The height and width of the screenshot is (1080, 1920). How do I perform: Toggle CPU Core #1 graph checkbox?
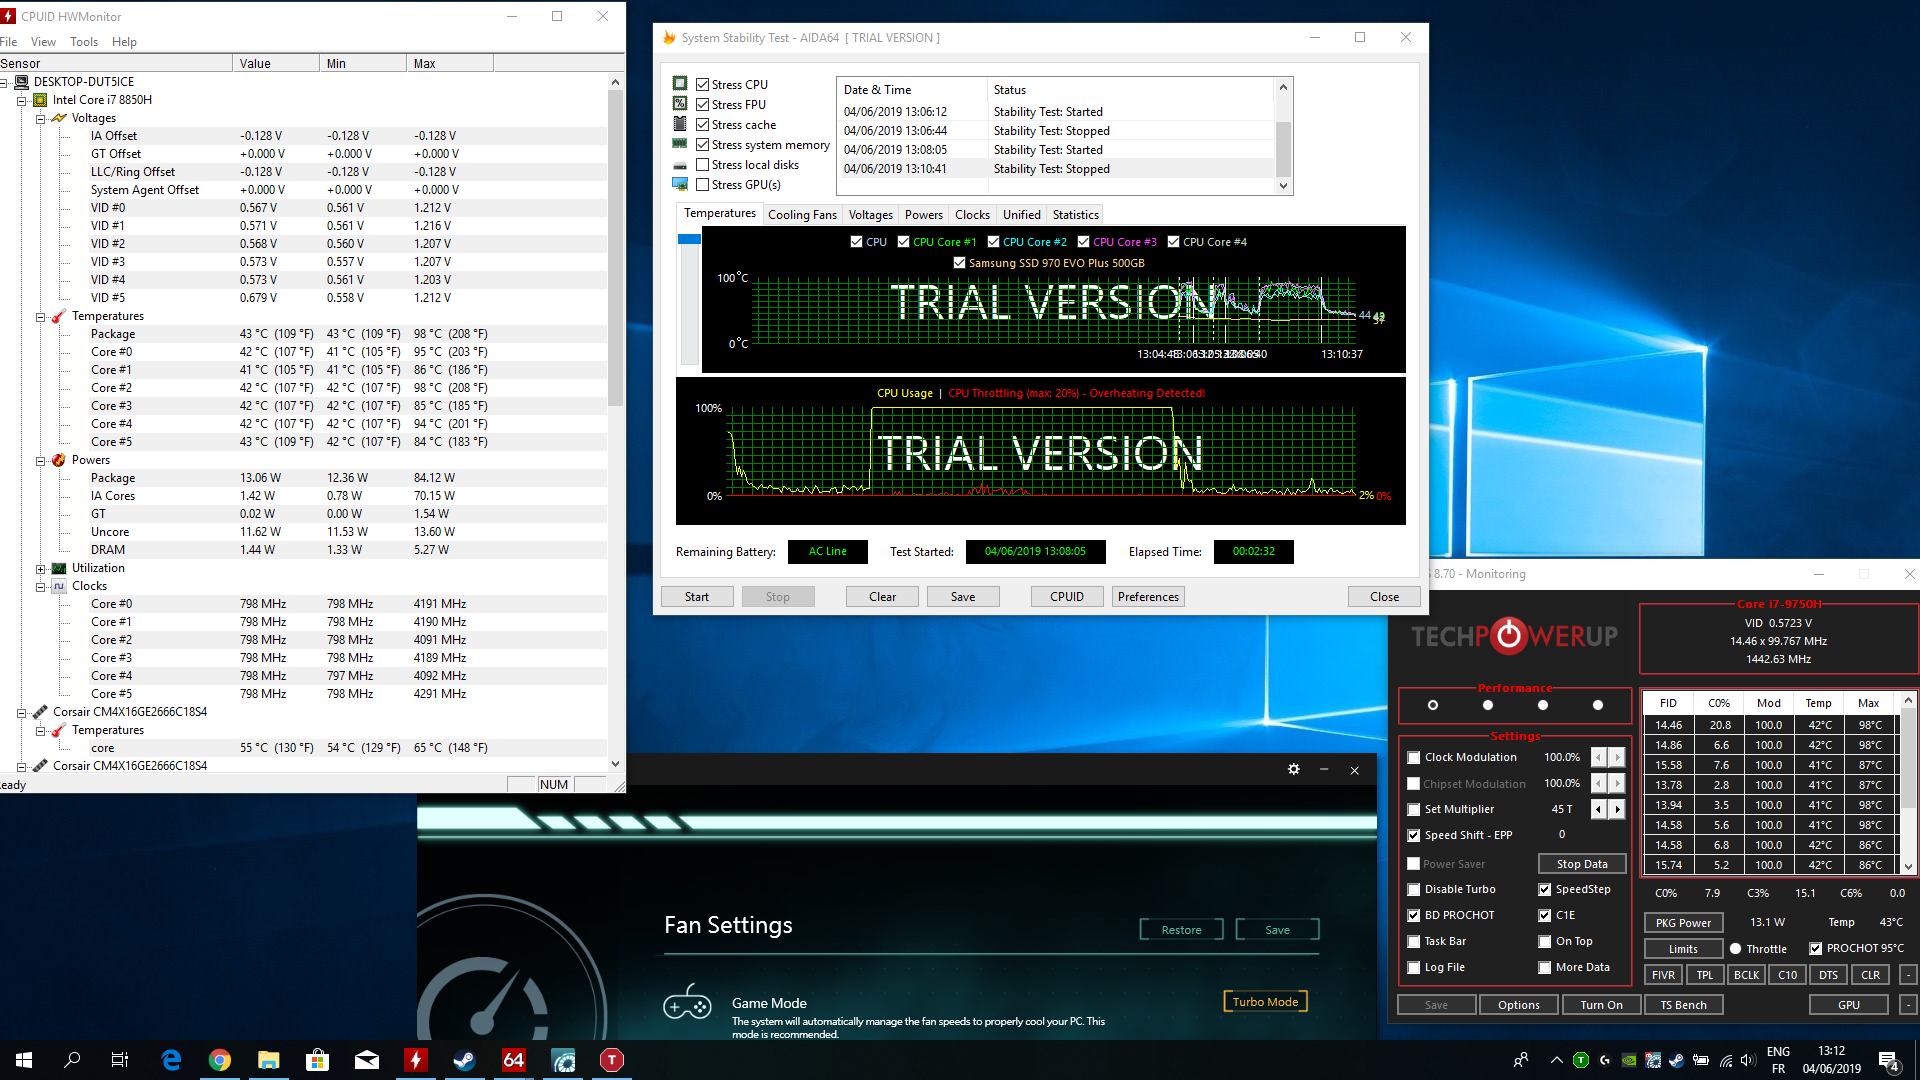pos(904,242)
